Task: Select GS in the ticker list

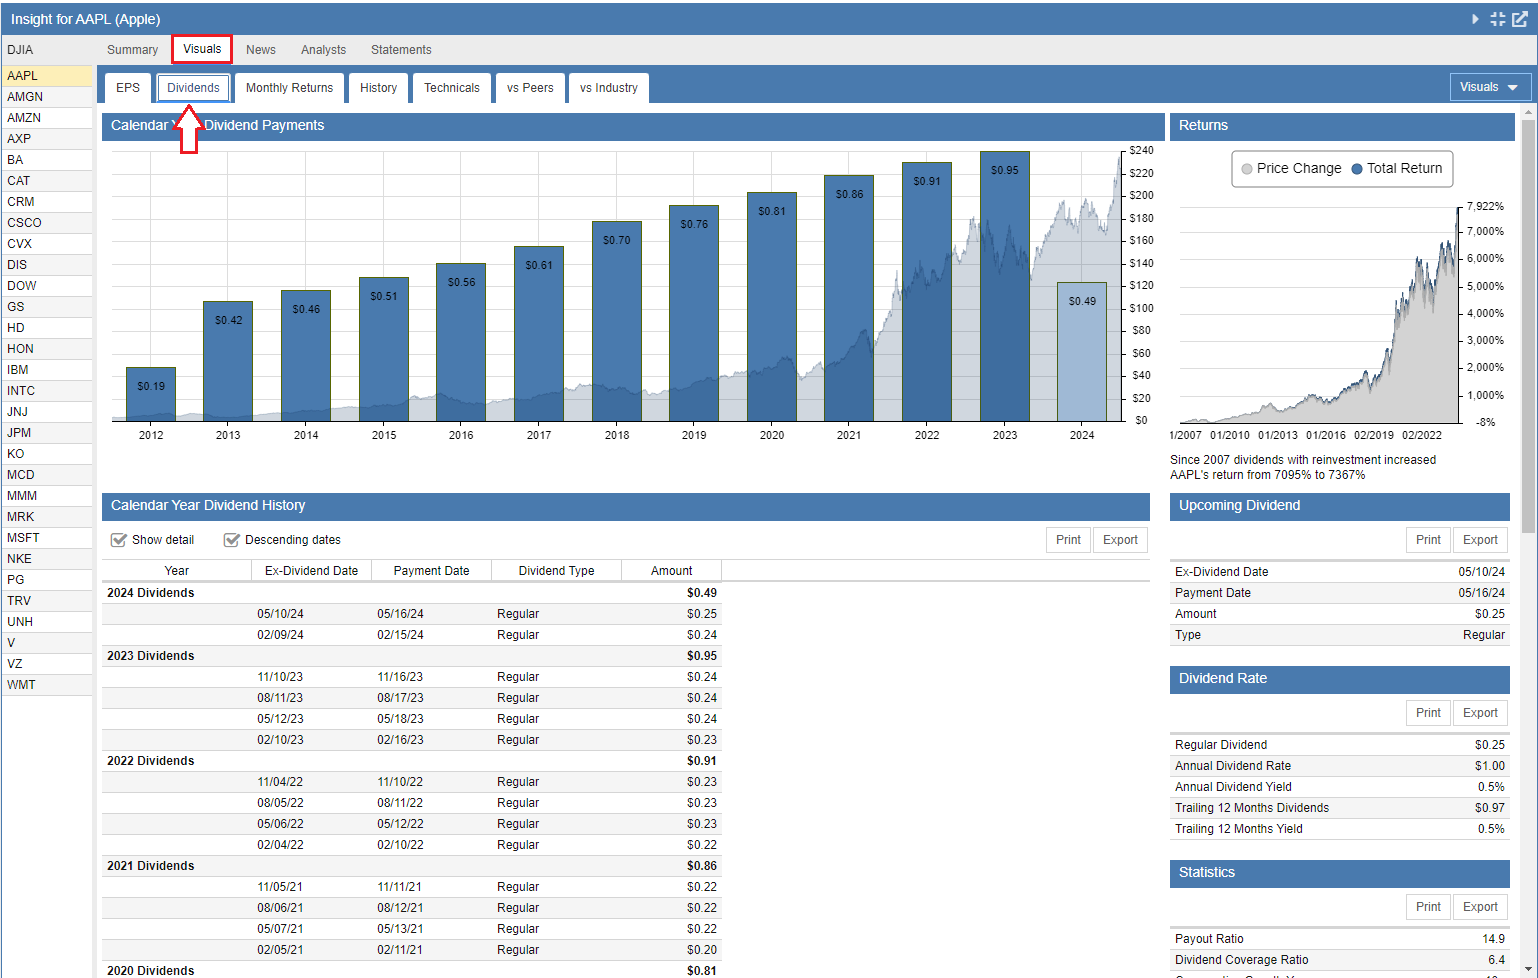Action: pyautogui.click(x=47, y=307)
